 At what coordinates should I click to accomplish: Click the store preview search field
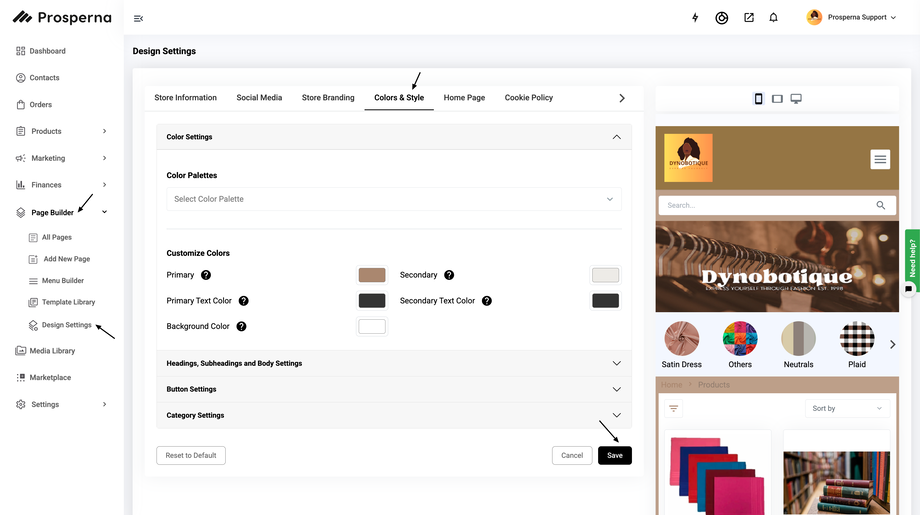(765, 205)
